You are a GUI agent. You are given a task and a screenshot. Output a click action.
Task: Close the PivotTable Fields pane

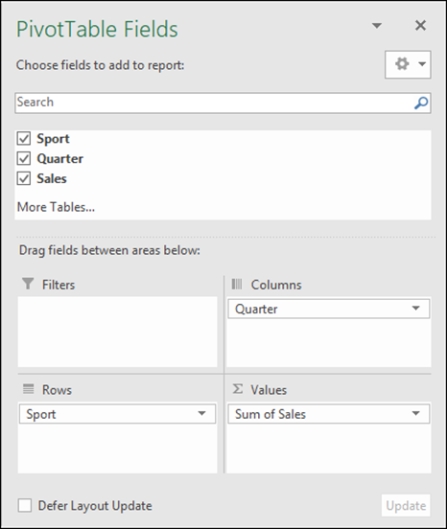[x=420, y=25]
